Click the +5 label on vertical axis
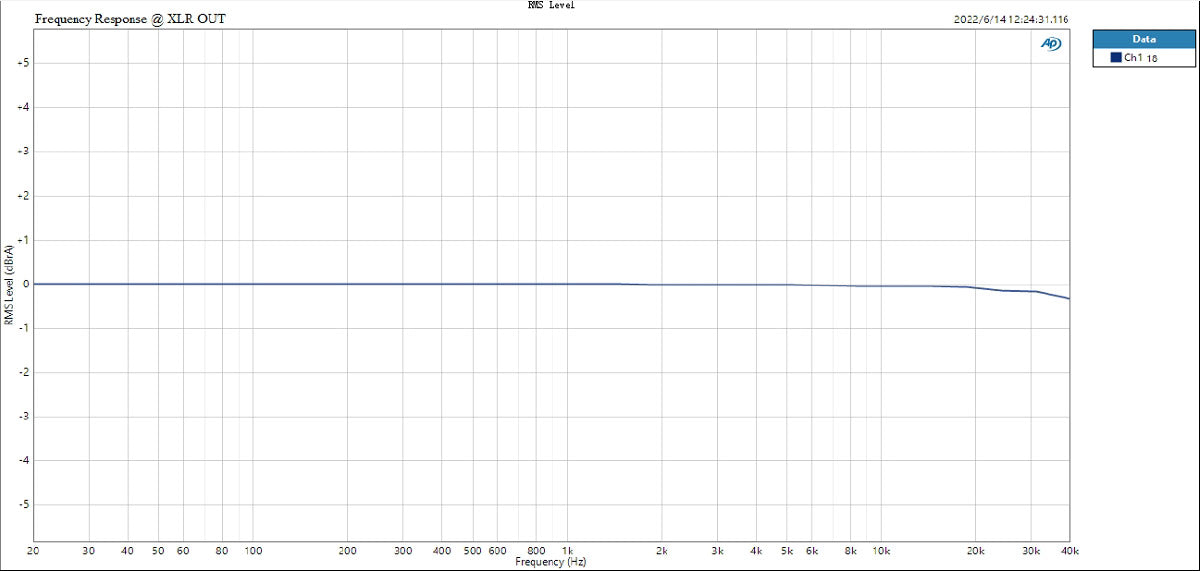This screenshot has width=1200, height=571. (x=22, y=63)
